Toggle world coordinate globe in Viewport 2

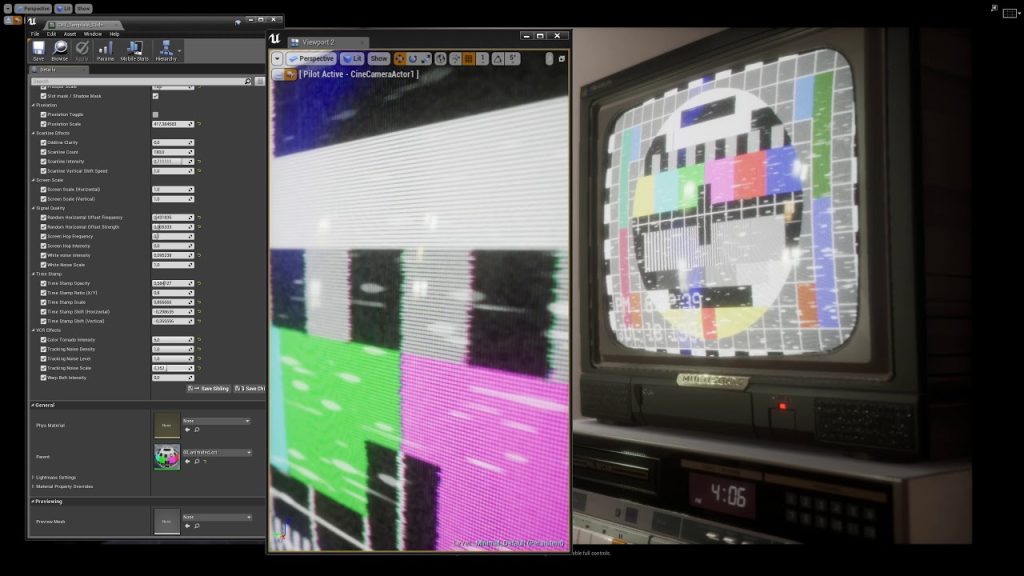[441, 59]
